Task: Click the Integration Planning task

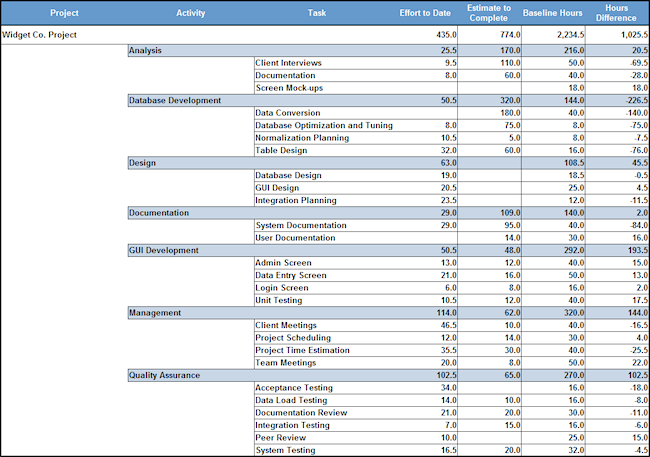Action: pos(296,200)
